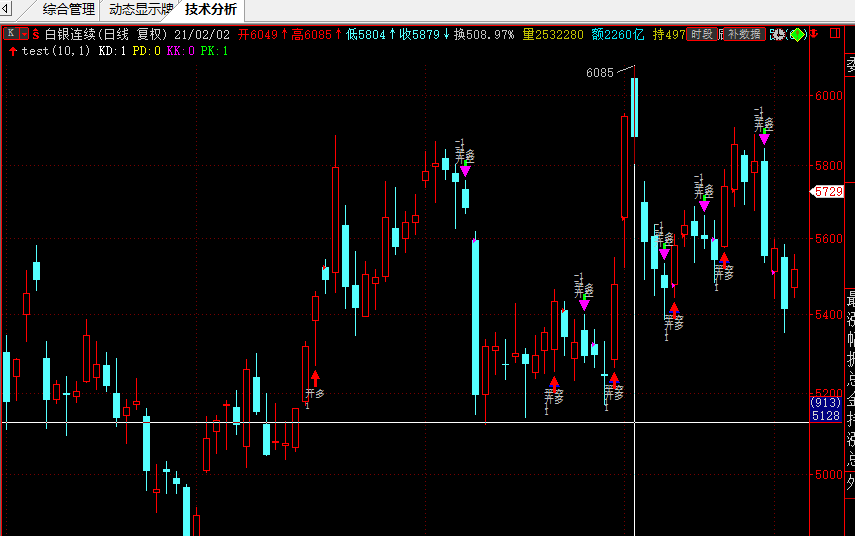Click the K chart-type button
The width and height of the screenshot is (855, 536).
click(x=11, y=34)
